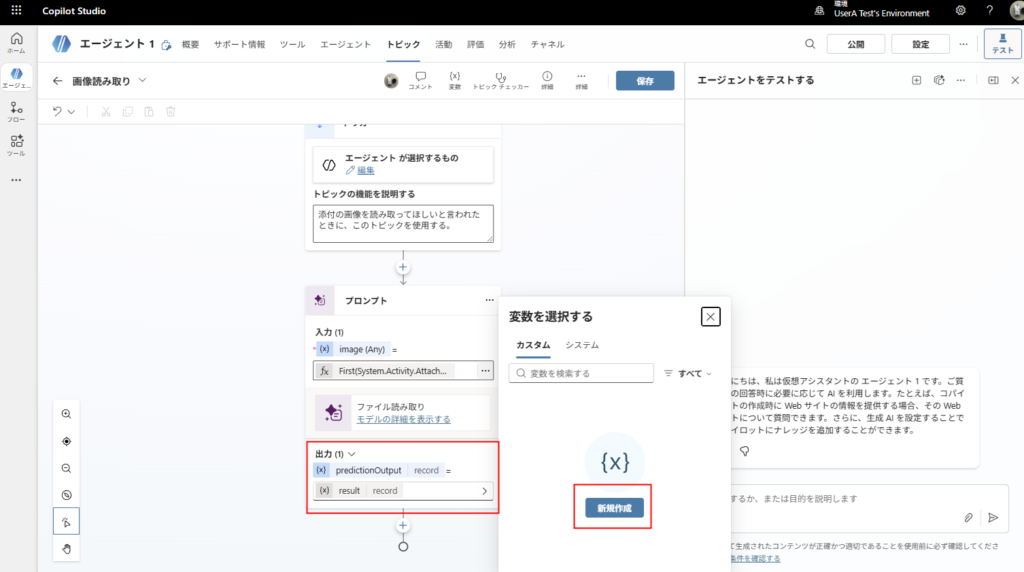The image size is (1024, 572).
Task: Click the 変数を検索する search field
Action: (x=581, y=373)
